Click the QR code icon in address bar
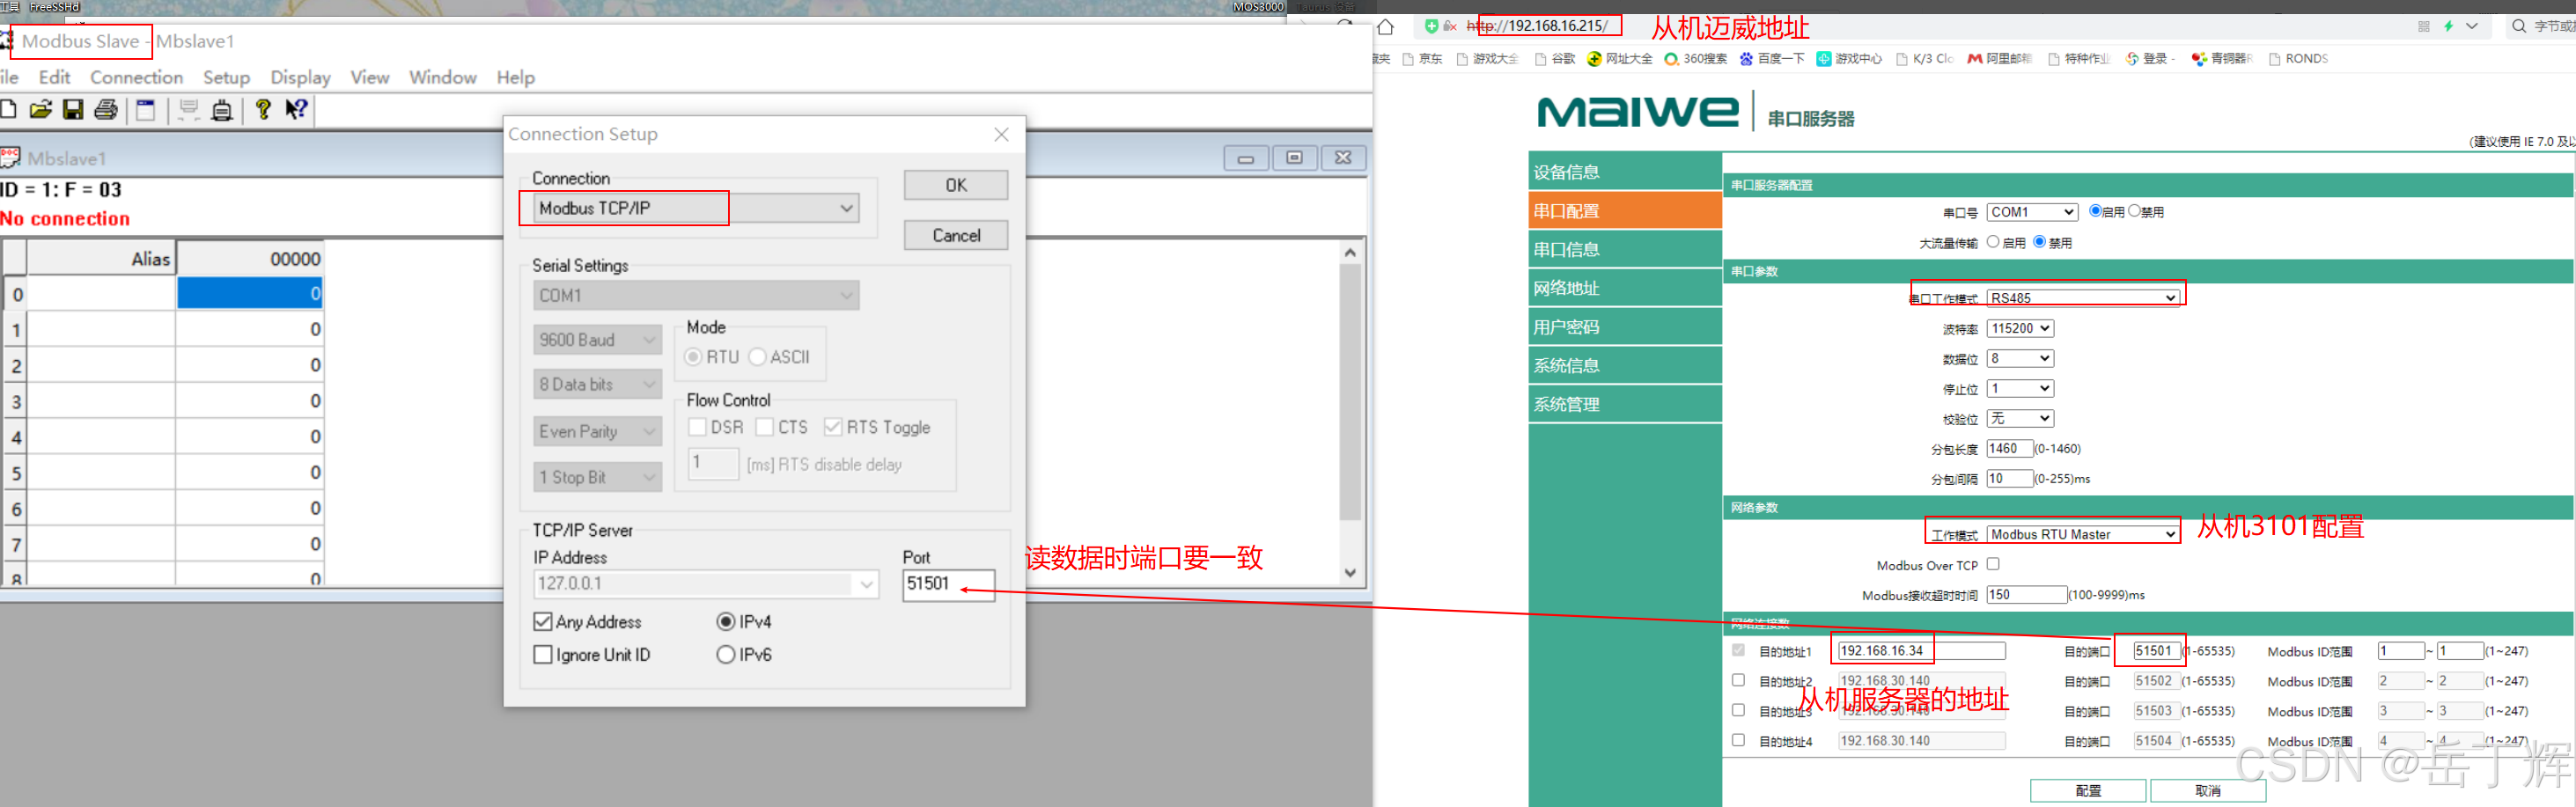Image resolution: width=2576 pixels, height=807 pixels. 2423,27
